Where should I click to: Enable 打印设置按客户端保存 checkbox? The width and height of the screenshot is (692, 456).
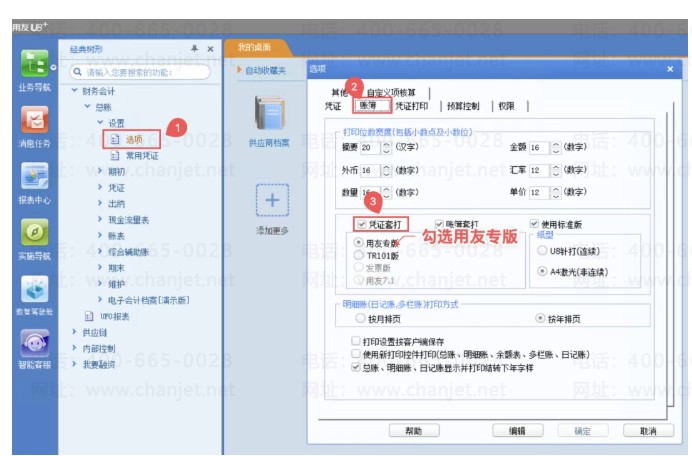[356, 341]
